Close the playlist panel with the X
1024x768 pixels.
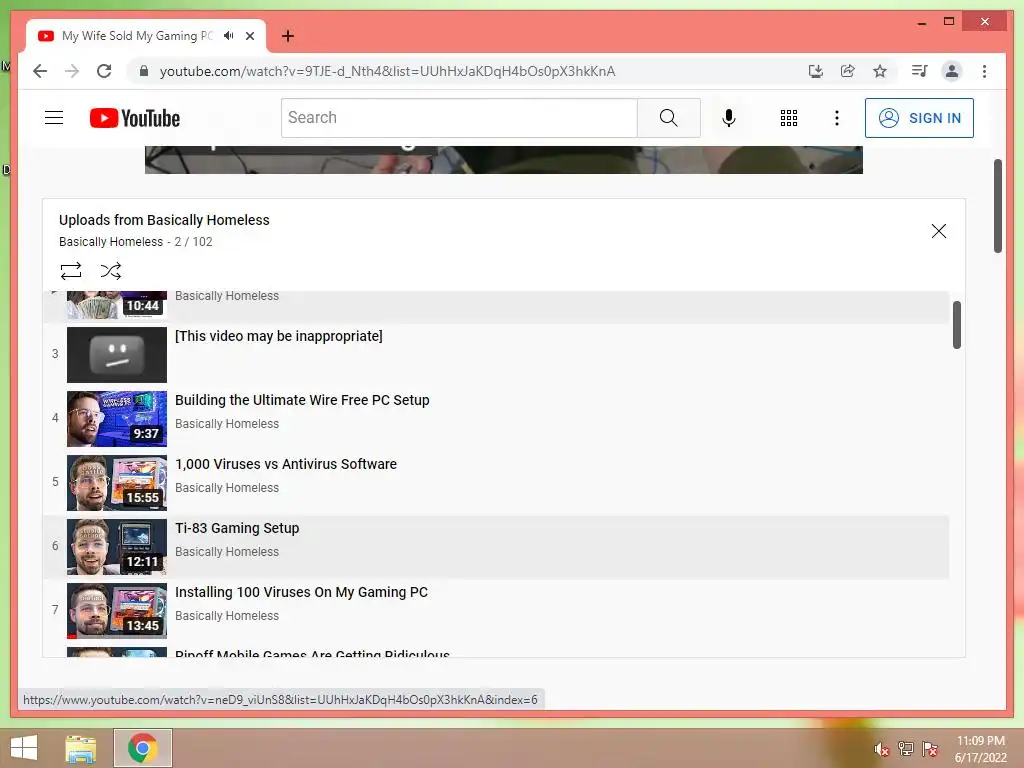coord(938,231)
